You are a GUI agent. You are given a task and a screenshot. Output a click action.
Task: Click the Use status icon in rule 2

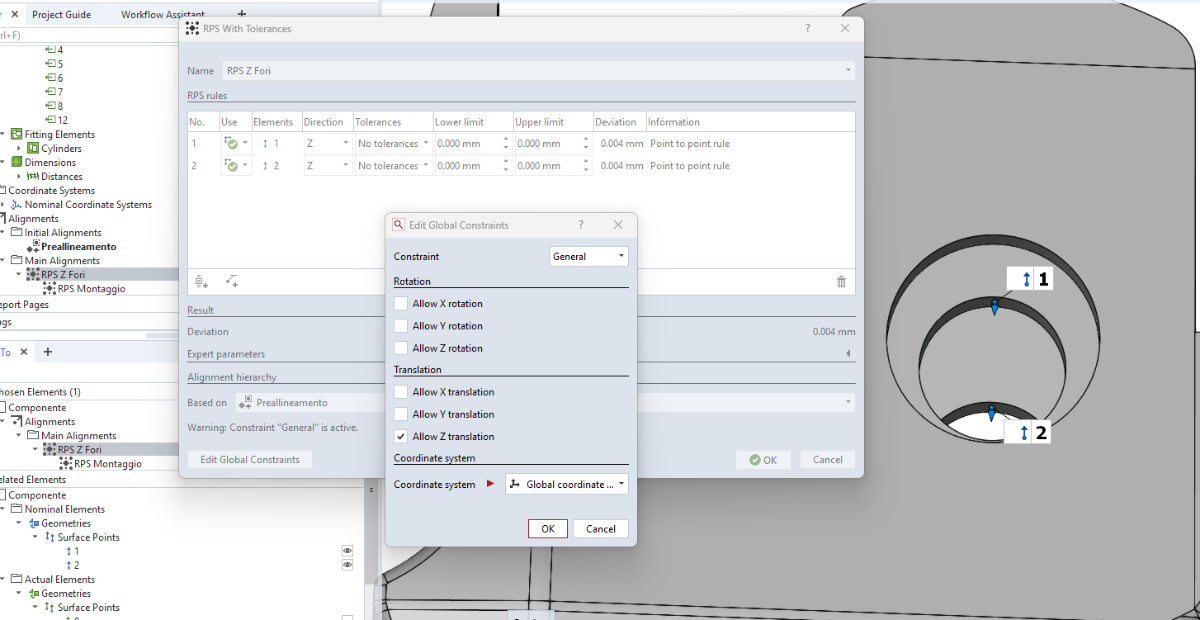click(231, 166)
